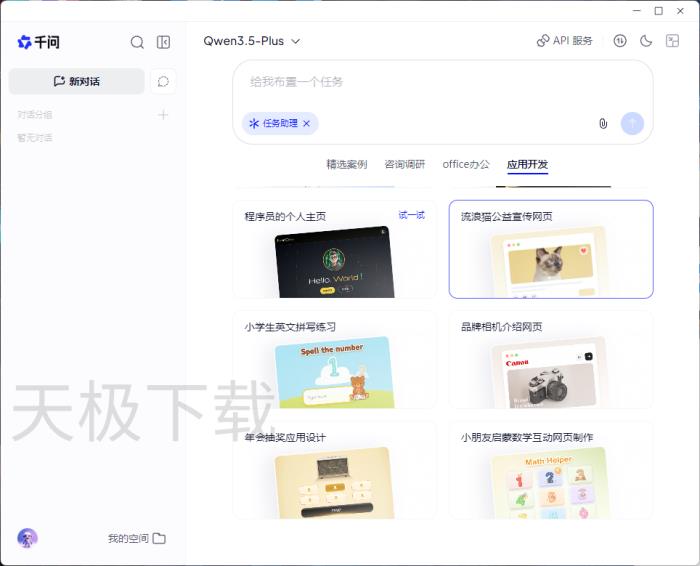Toggle dark mode with moon icon
The height and width of the screenshot is (566, 700).
646,41
